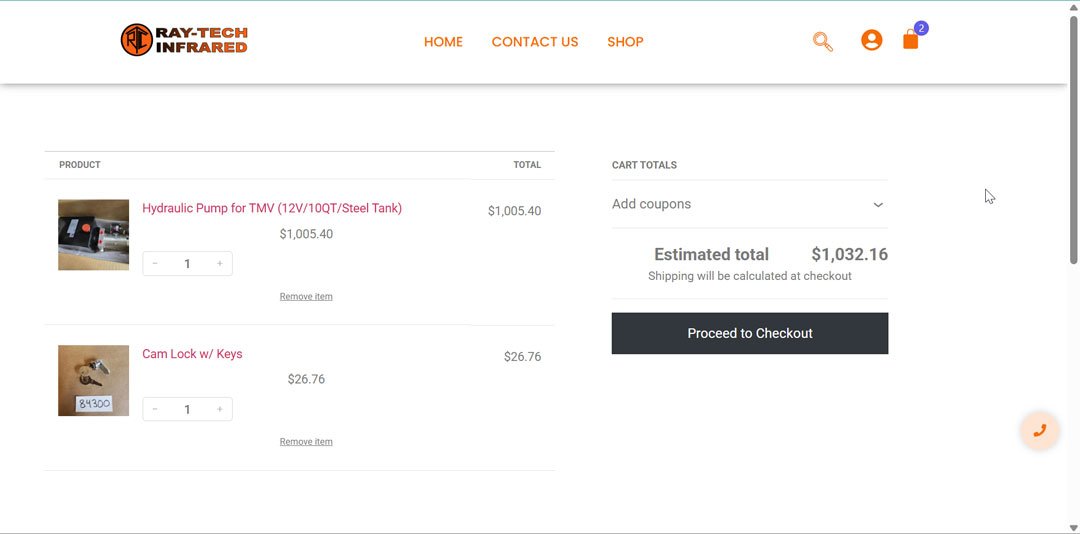The height and width of the screenshot is (534, 1080).
Task: Go to the Home menu item
Action: (443, 42)
